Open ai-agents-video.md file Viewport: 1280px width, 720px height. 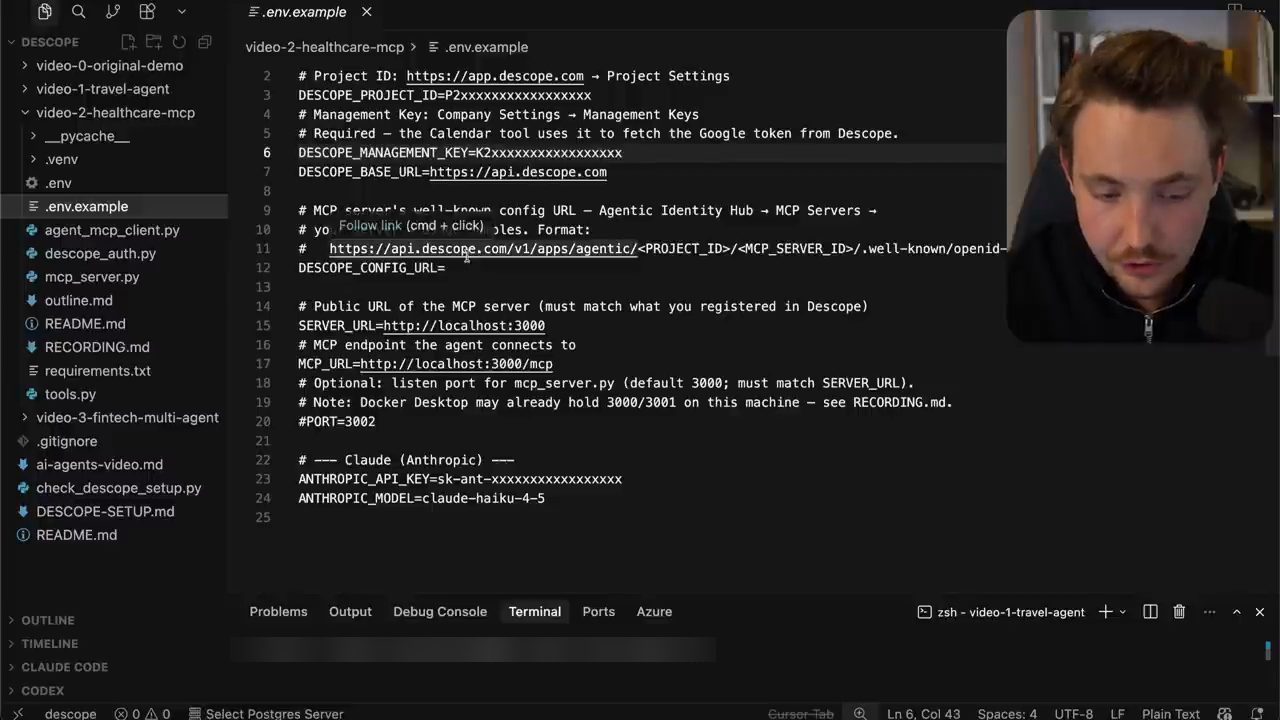tap(99, 464)
